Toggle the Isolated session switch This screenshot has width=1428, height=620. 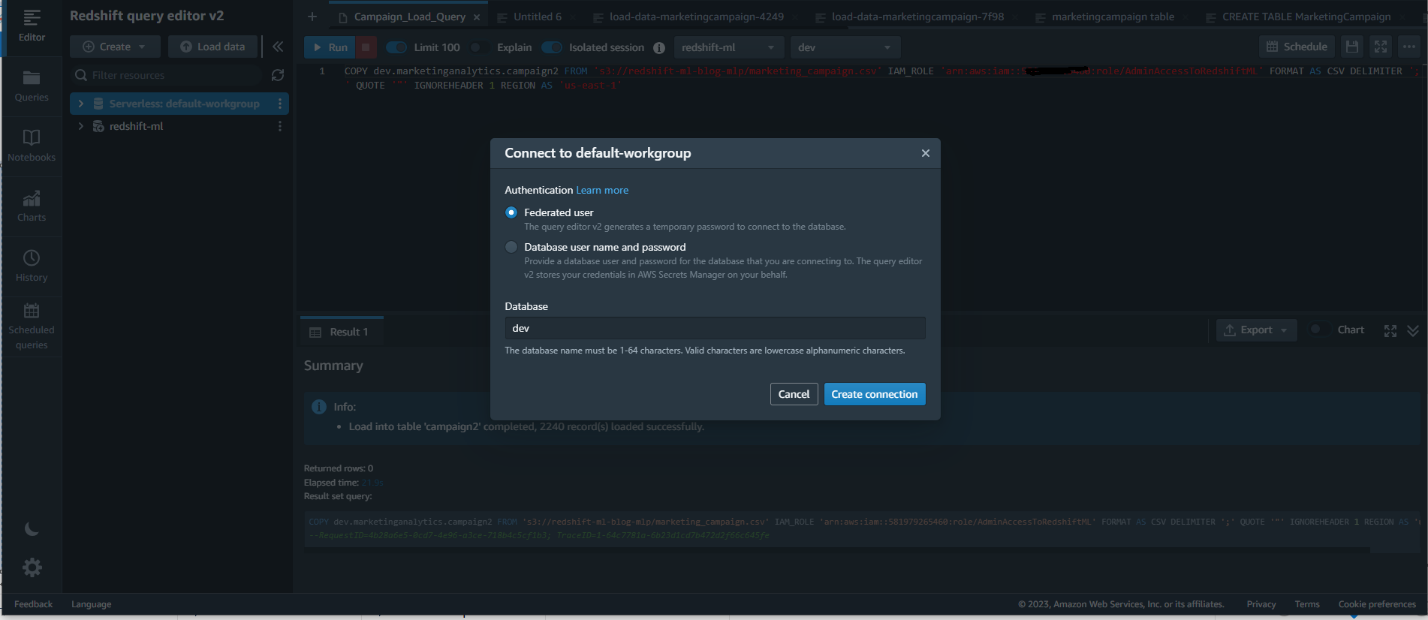click(x=551, y=47)
